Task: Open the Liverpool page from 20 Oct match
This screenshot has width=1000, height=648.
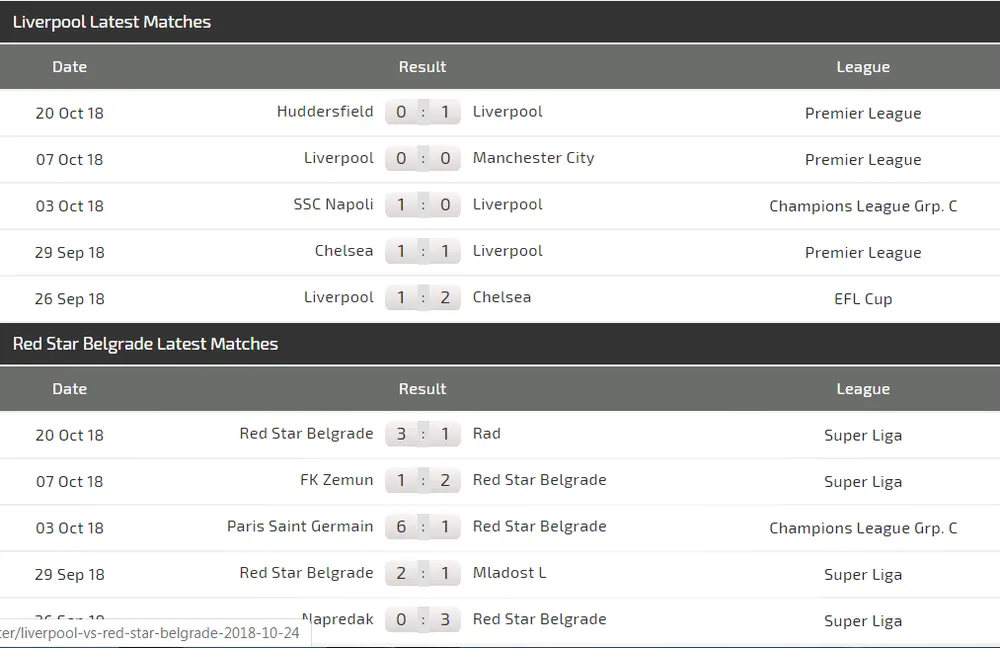Action: coord(507,112)
